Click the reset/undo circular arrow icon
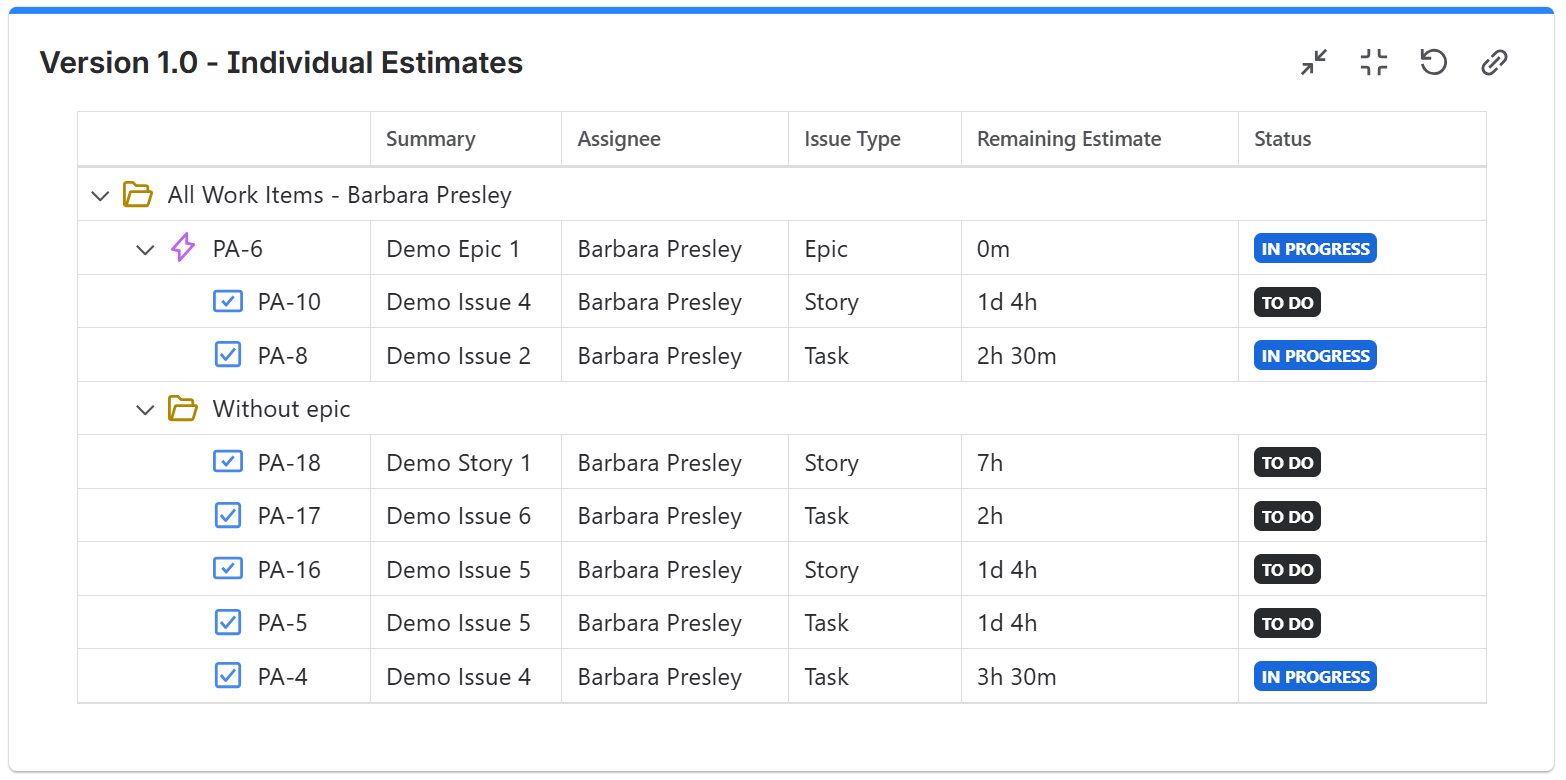This screenshot has width=1566, height=780. [x=1434, y=63]
